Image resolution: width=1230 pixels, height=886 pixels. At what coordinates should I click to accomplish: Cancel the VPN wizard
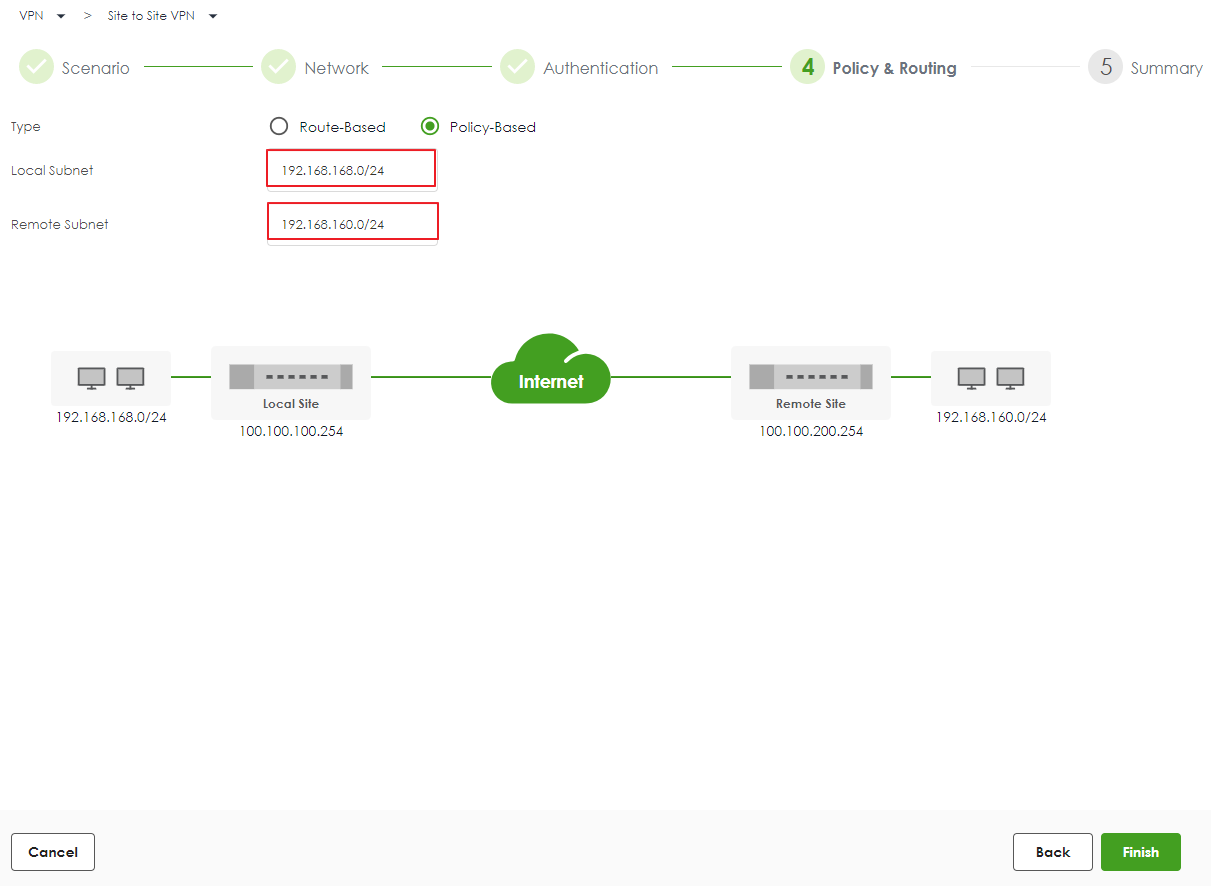(53, 852)
